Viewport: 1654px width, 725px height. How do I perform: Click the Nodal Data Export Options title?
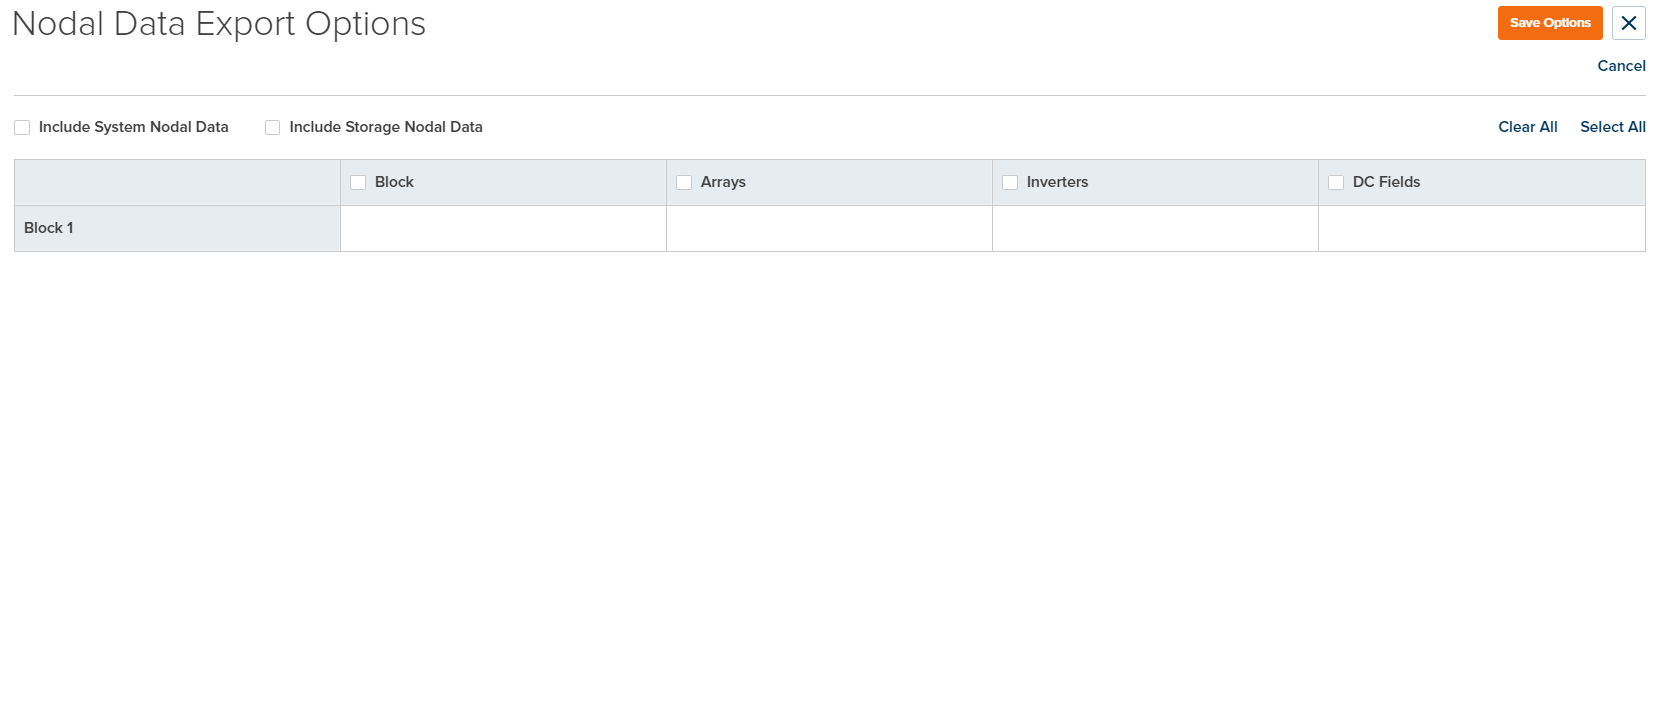219,24
